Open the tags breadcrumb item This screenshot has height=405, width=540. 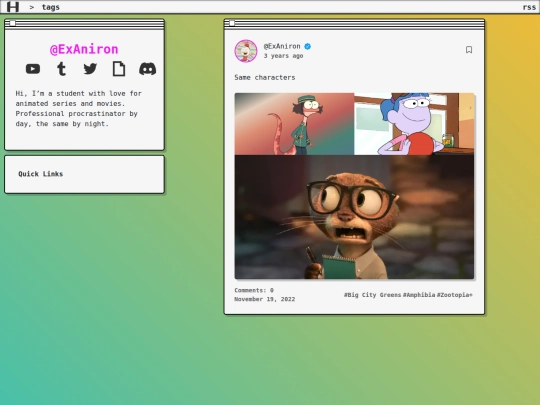pos(51,7)
